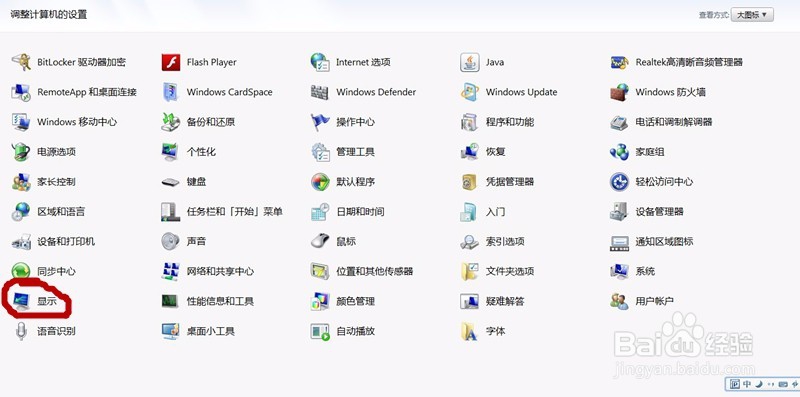The height and width of the screenshot is (397, 800).
Task: Click 索引选项 link
Action: click(x=505, y=241)
